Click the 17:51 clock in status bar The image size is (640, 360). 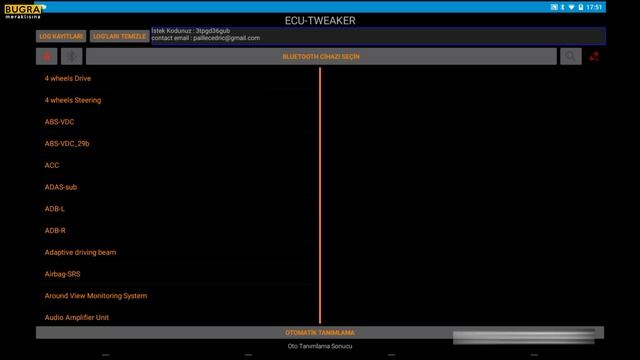pyautogui.click(x=594, y=7)
